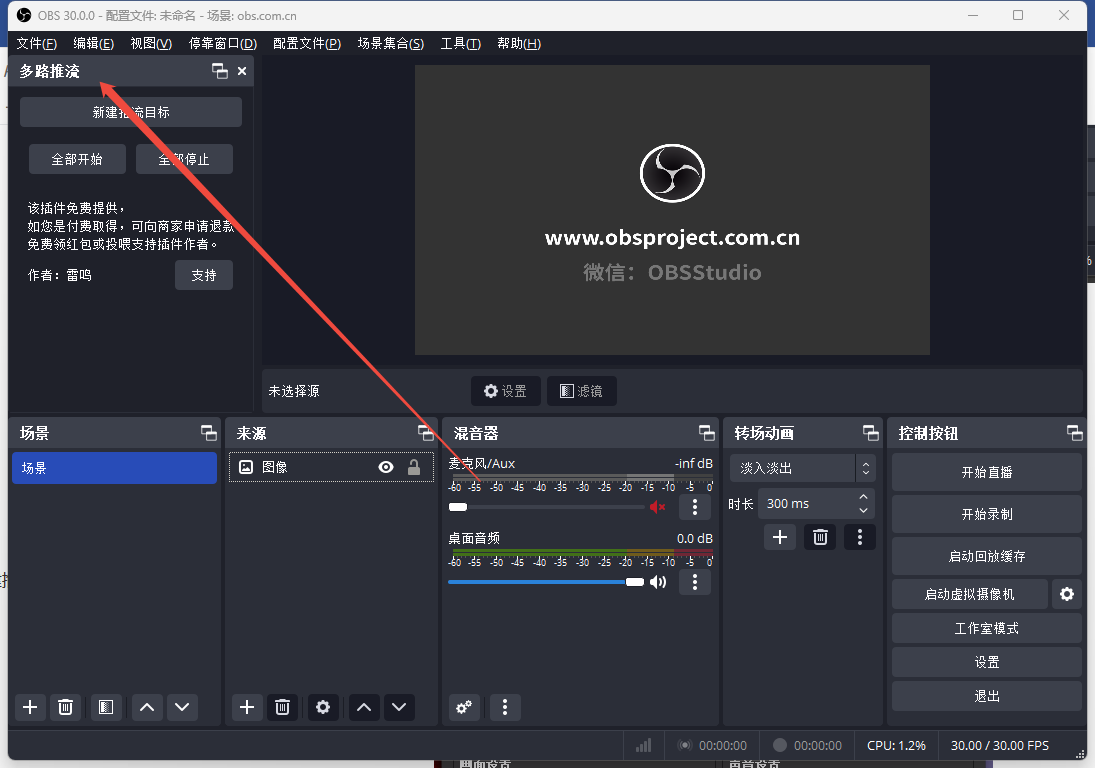Open 麦克风/Aux three-dot options menu
Viewport: 1095px width, 768px height.
(x=695, y=507)
